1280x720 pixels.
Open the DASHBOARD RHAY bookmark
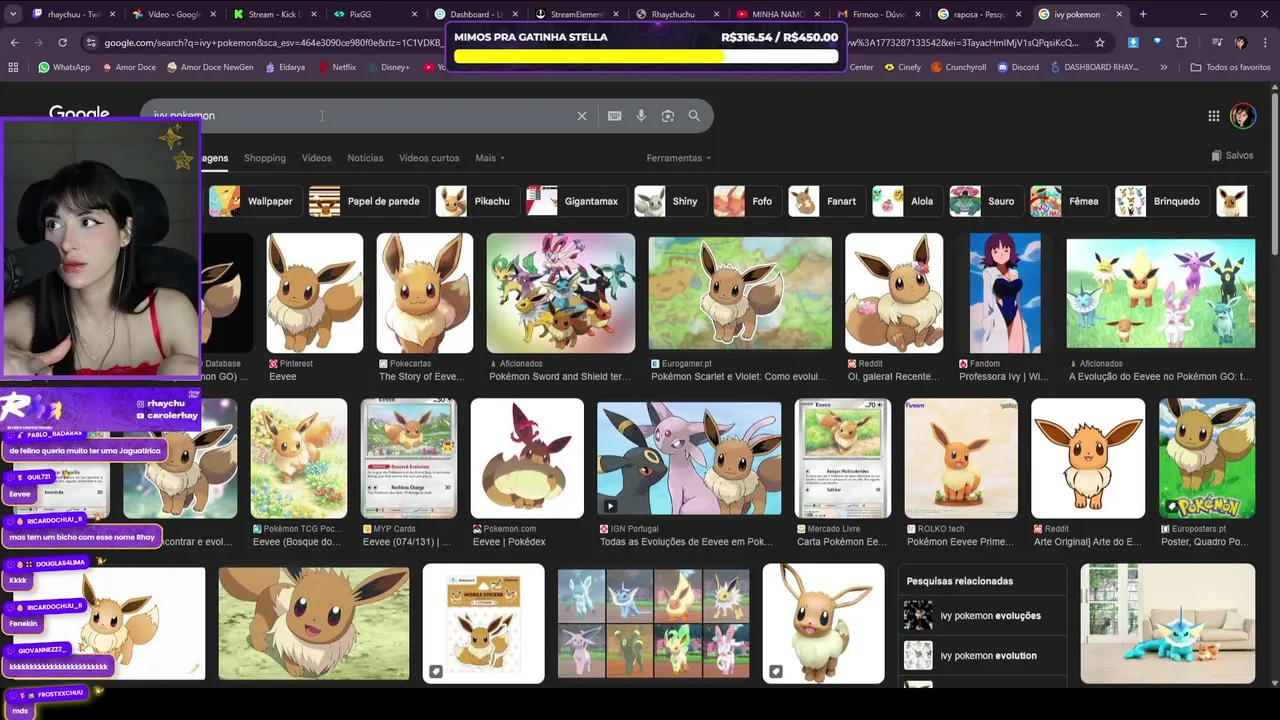1094,67
